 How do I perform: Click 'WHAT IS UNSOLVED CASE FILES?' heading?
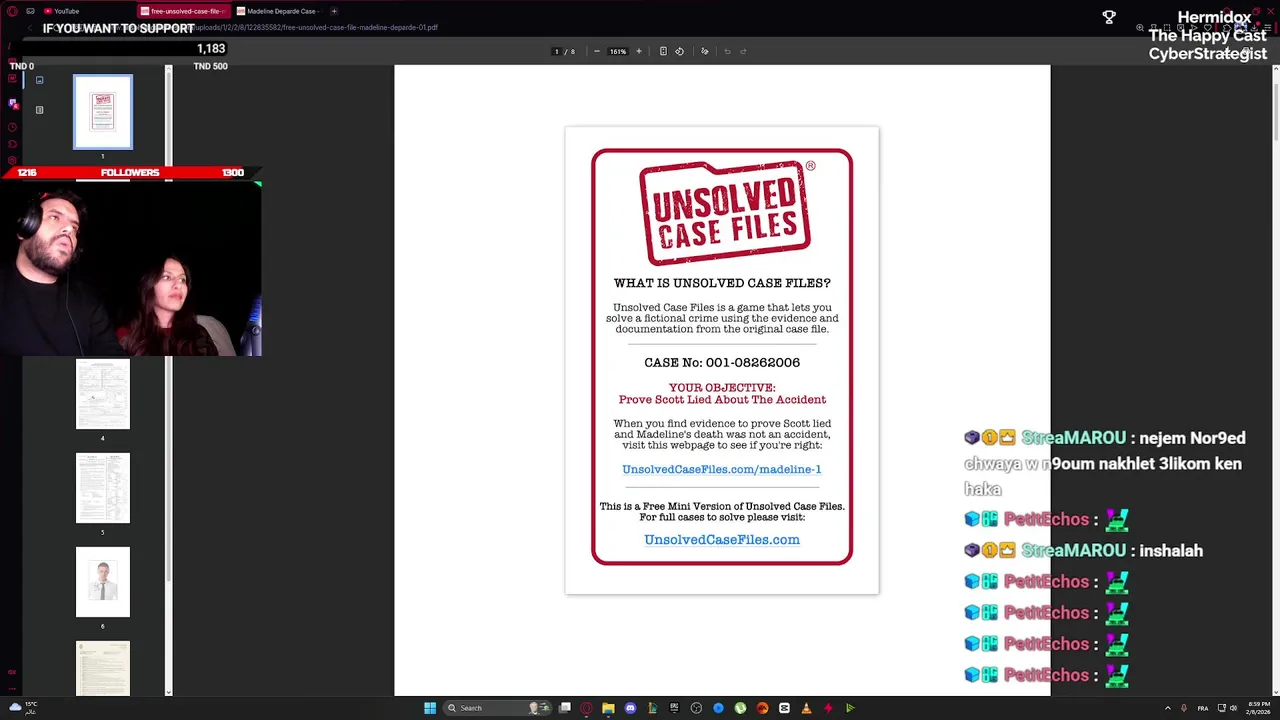(722, 283)
